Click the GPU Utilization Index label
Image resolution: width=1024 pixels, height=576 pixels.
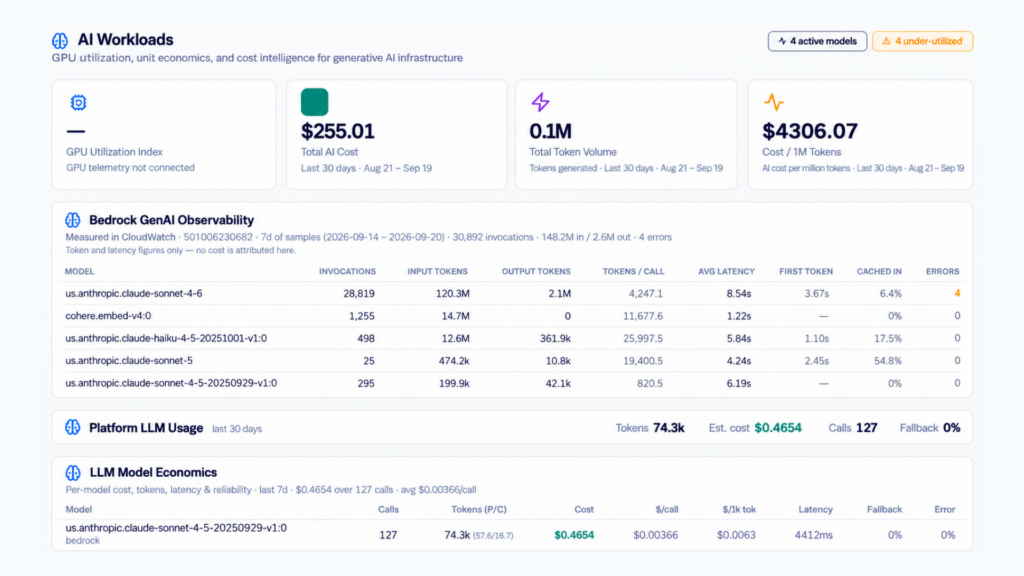(x=114, y=152)
